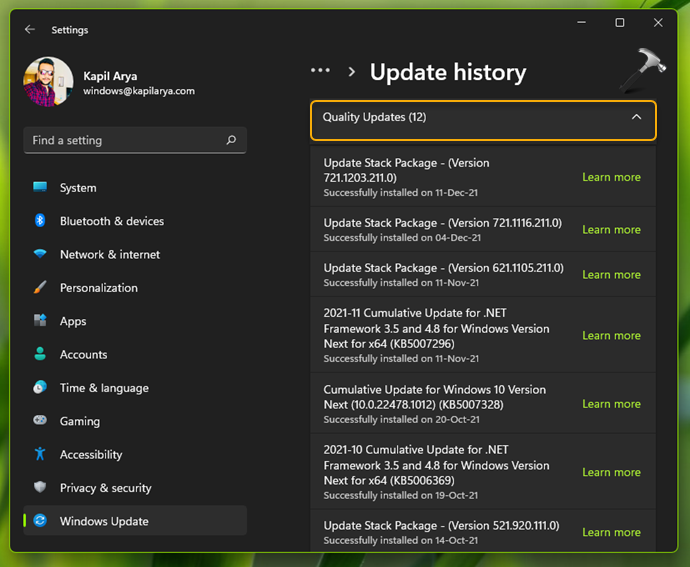Click the search magnifier icon
Image resolution: width=690 pixels, height=567 pixels.
click(x=231, y=141)
